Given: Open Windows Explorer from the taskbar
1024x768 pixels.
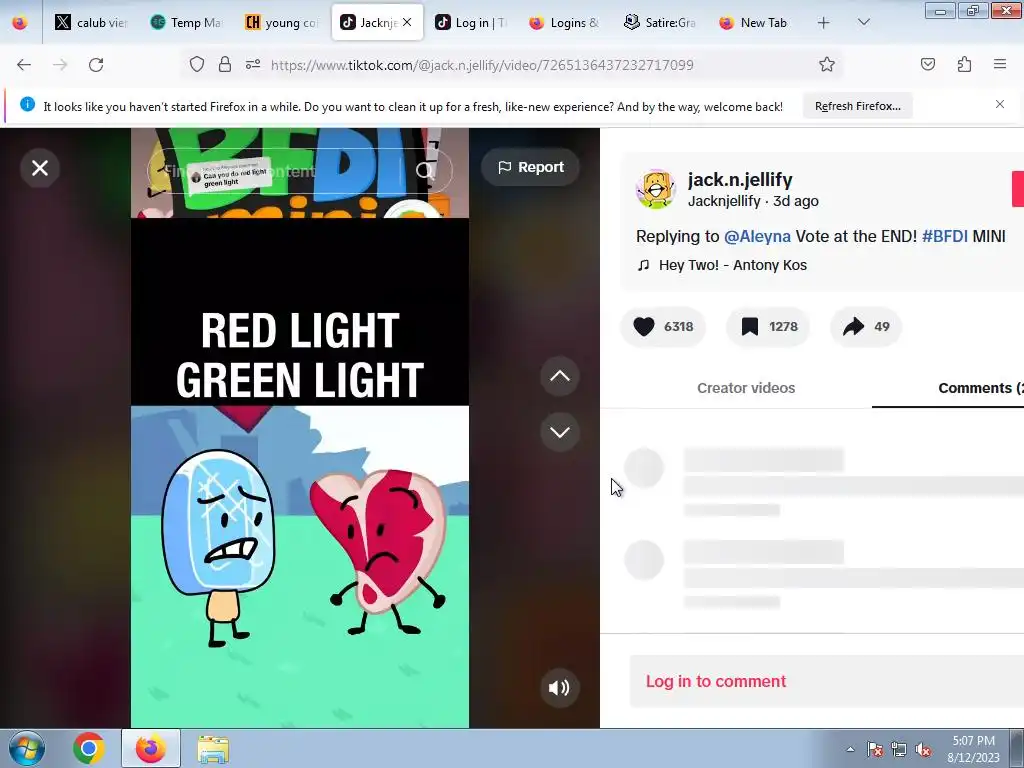Looking at the screenshot, I should coord(213,749).
